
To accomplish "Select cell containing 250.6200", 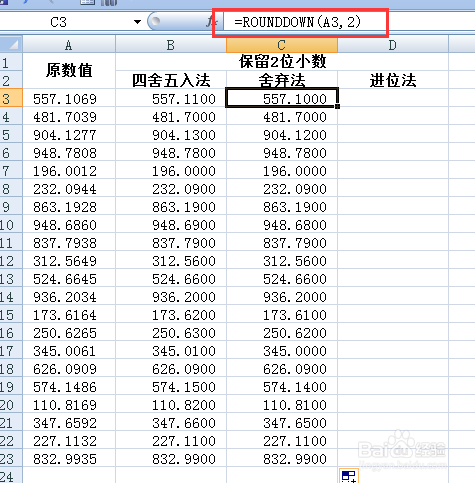I will point(282,333).
